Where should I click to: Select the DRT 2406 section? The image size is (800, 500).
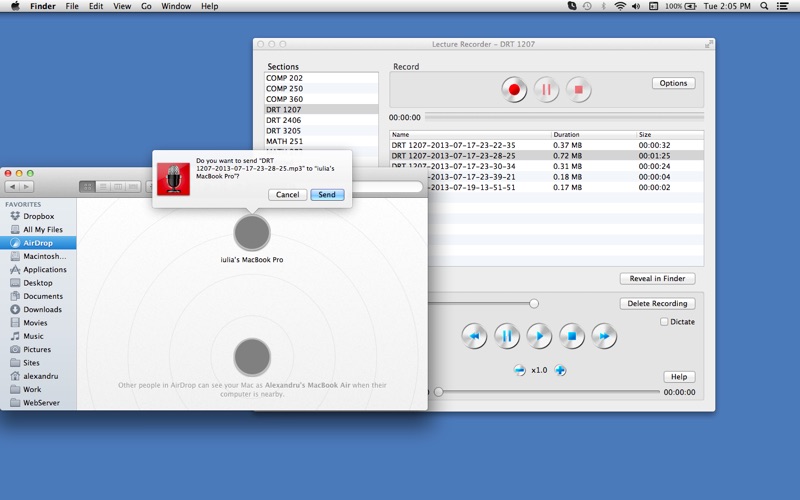pos(321,120)
